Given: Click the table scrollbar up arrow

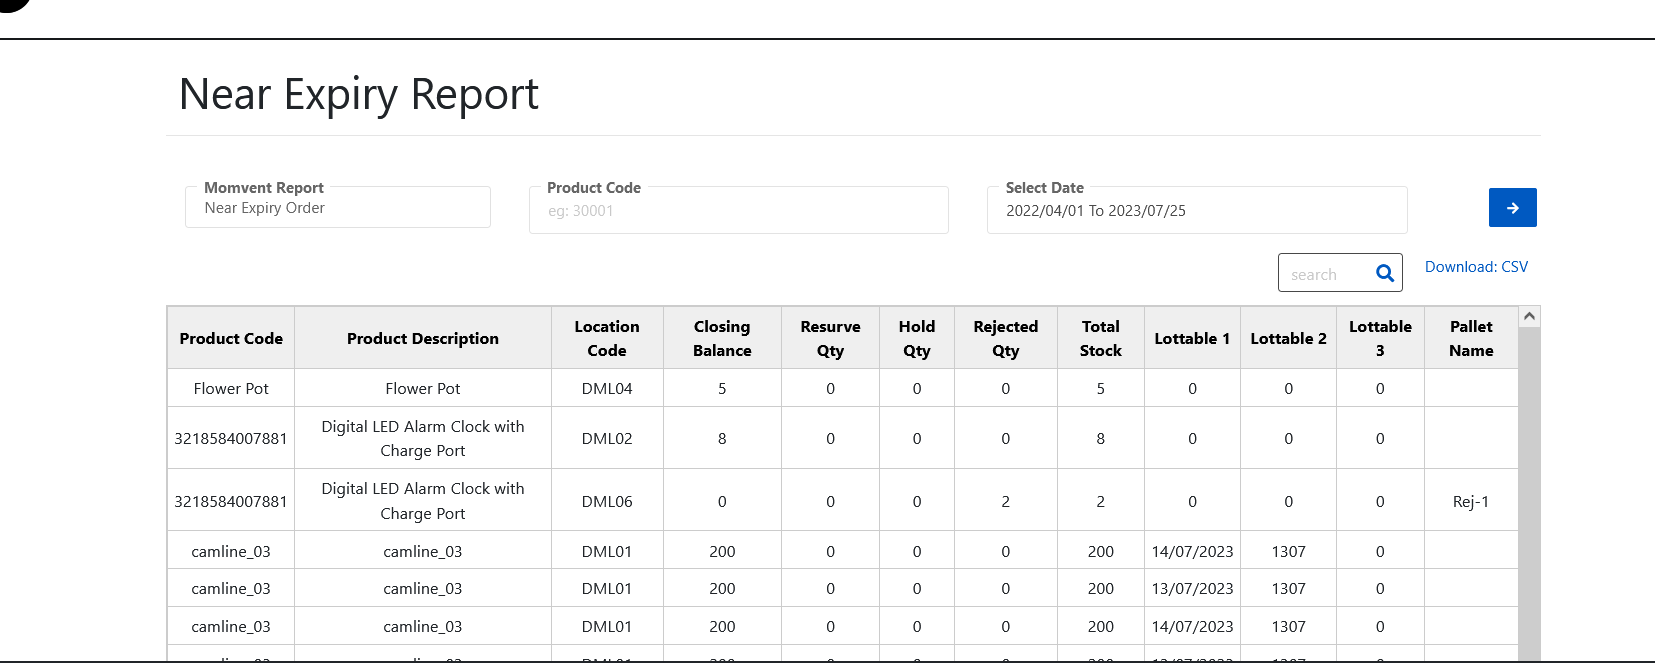Looking at the screenshot, I should (x=1528, y=317).
